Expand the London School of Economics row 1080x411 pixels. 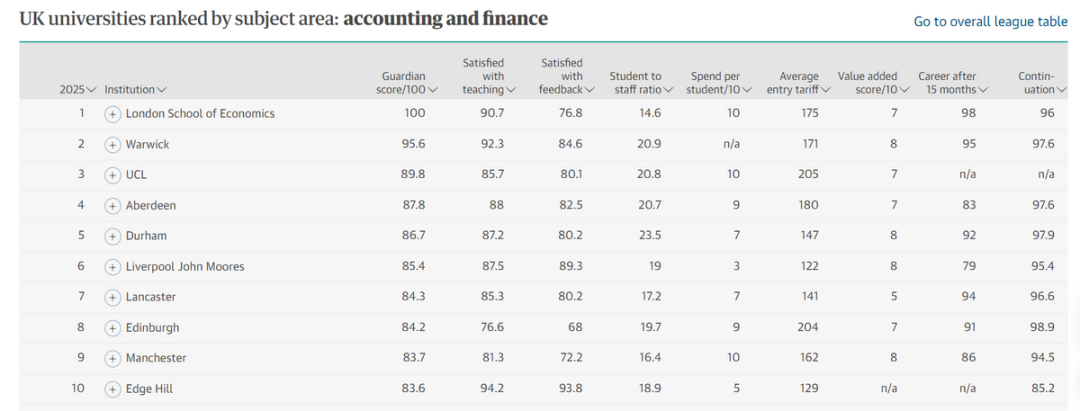pyautogui.click(x=113, y=114)
